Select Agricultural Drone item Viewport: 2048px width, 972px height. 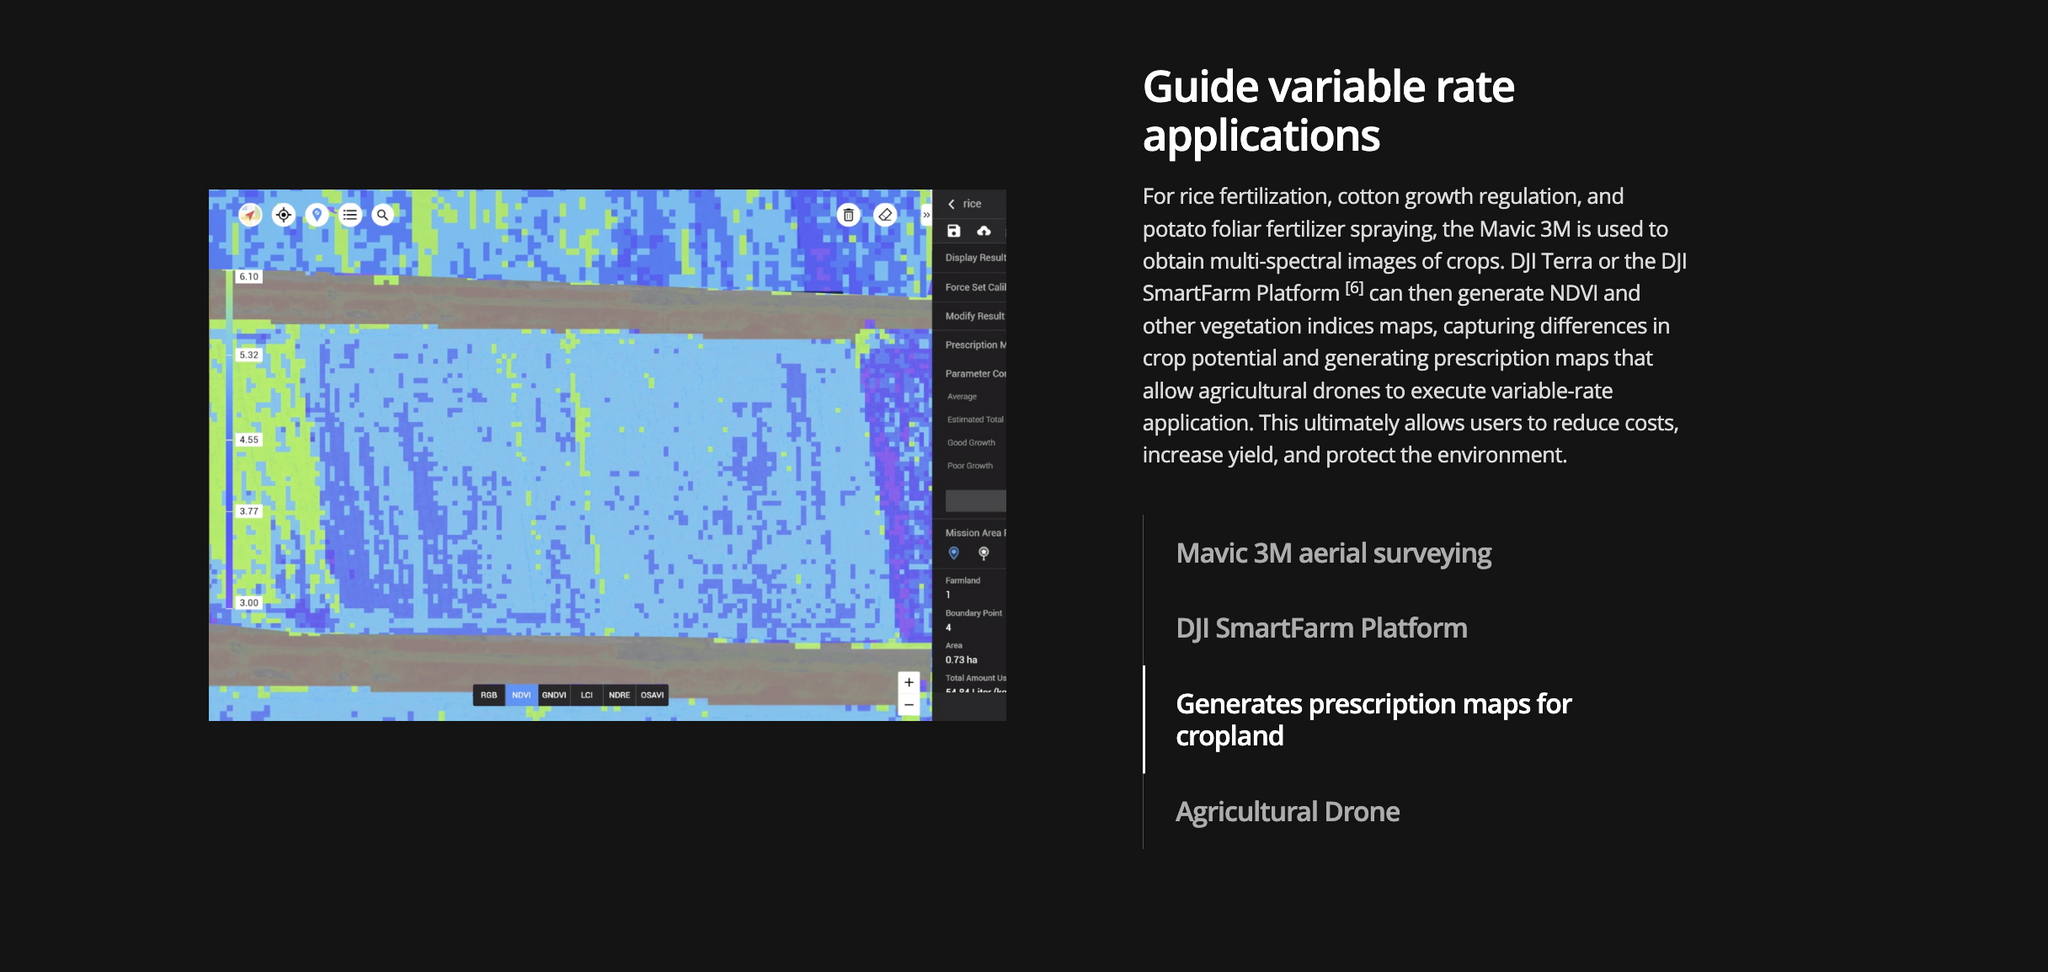click(x=1287, y=811)
